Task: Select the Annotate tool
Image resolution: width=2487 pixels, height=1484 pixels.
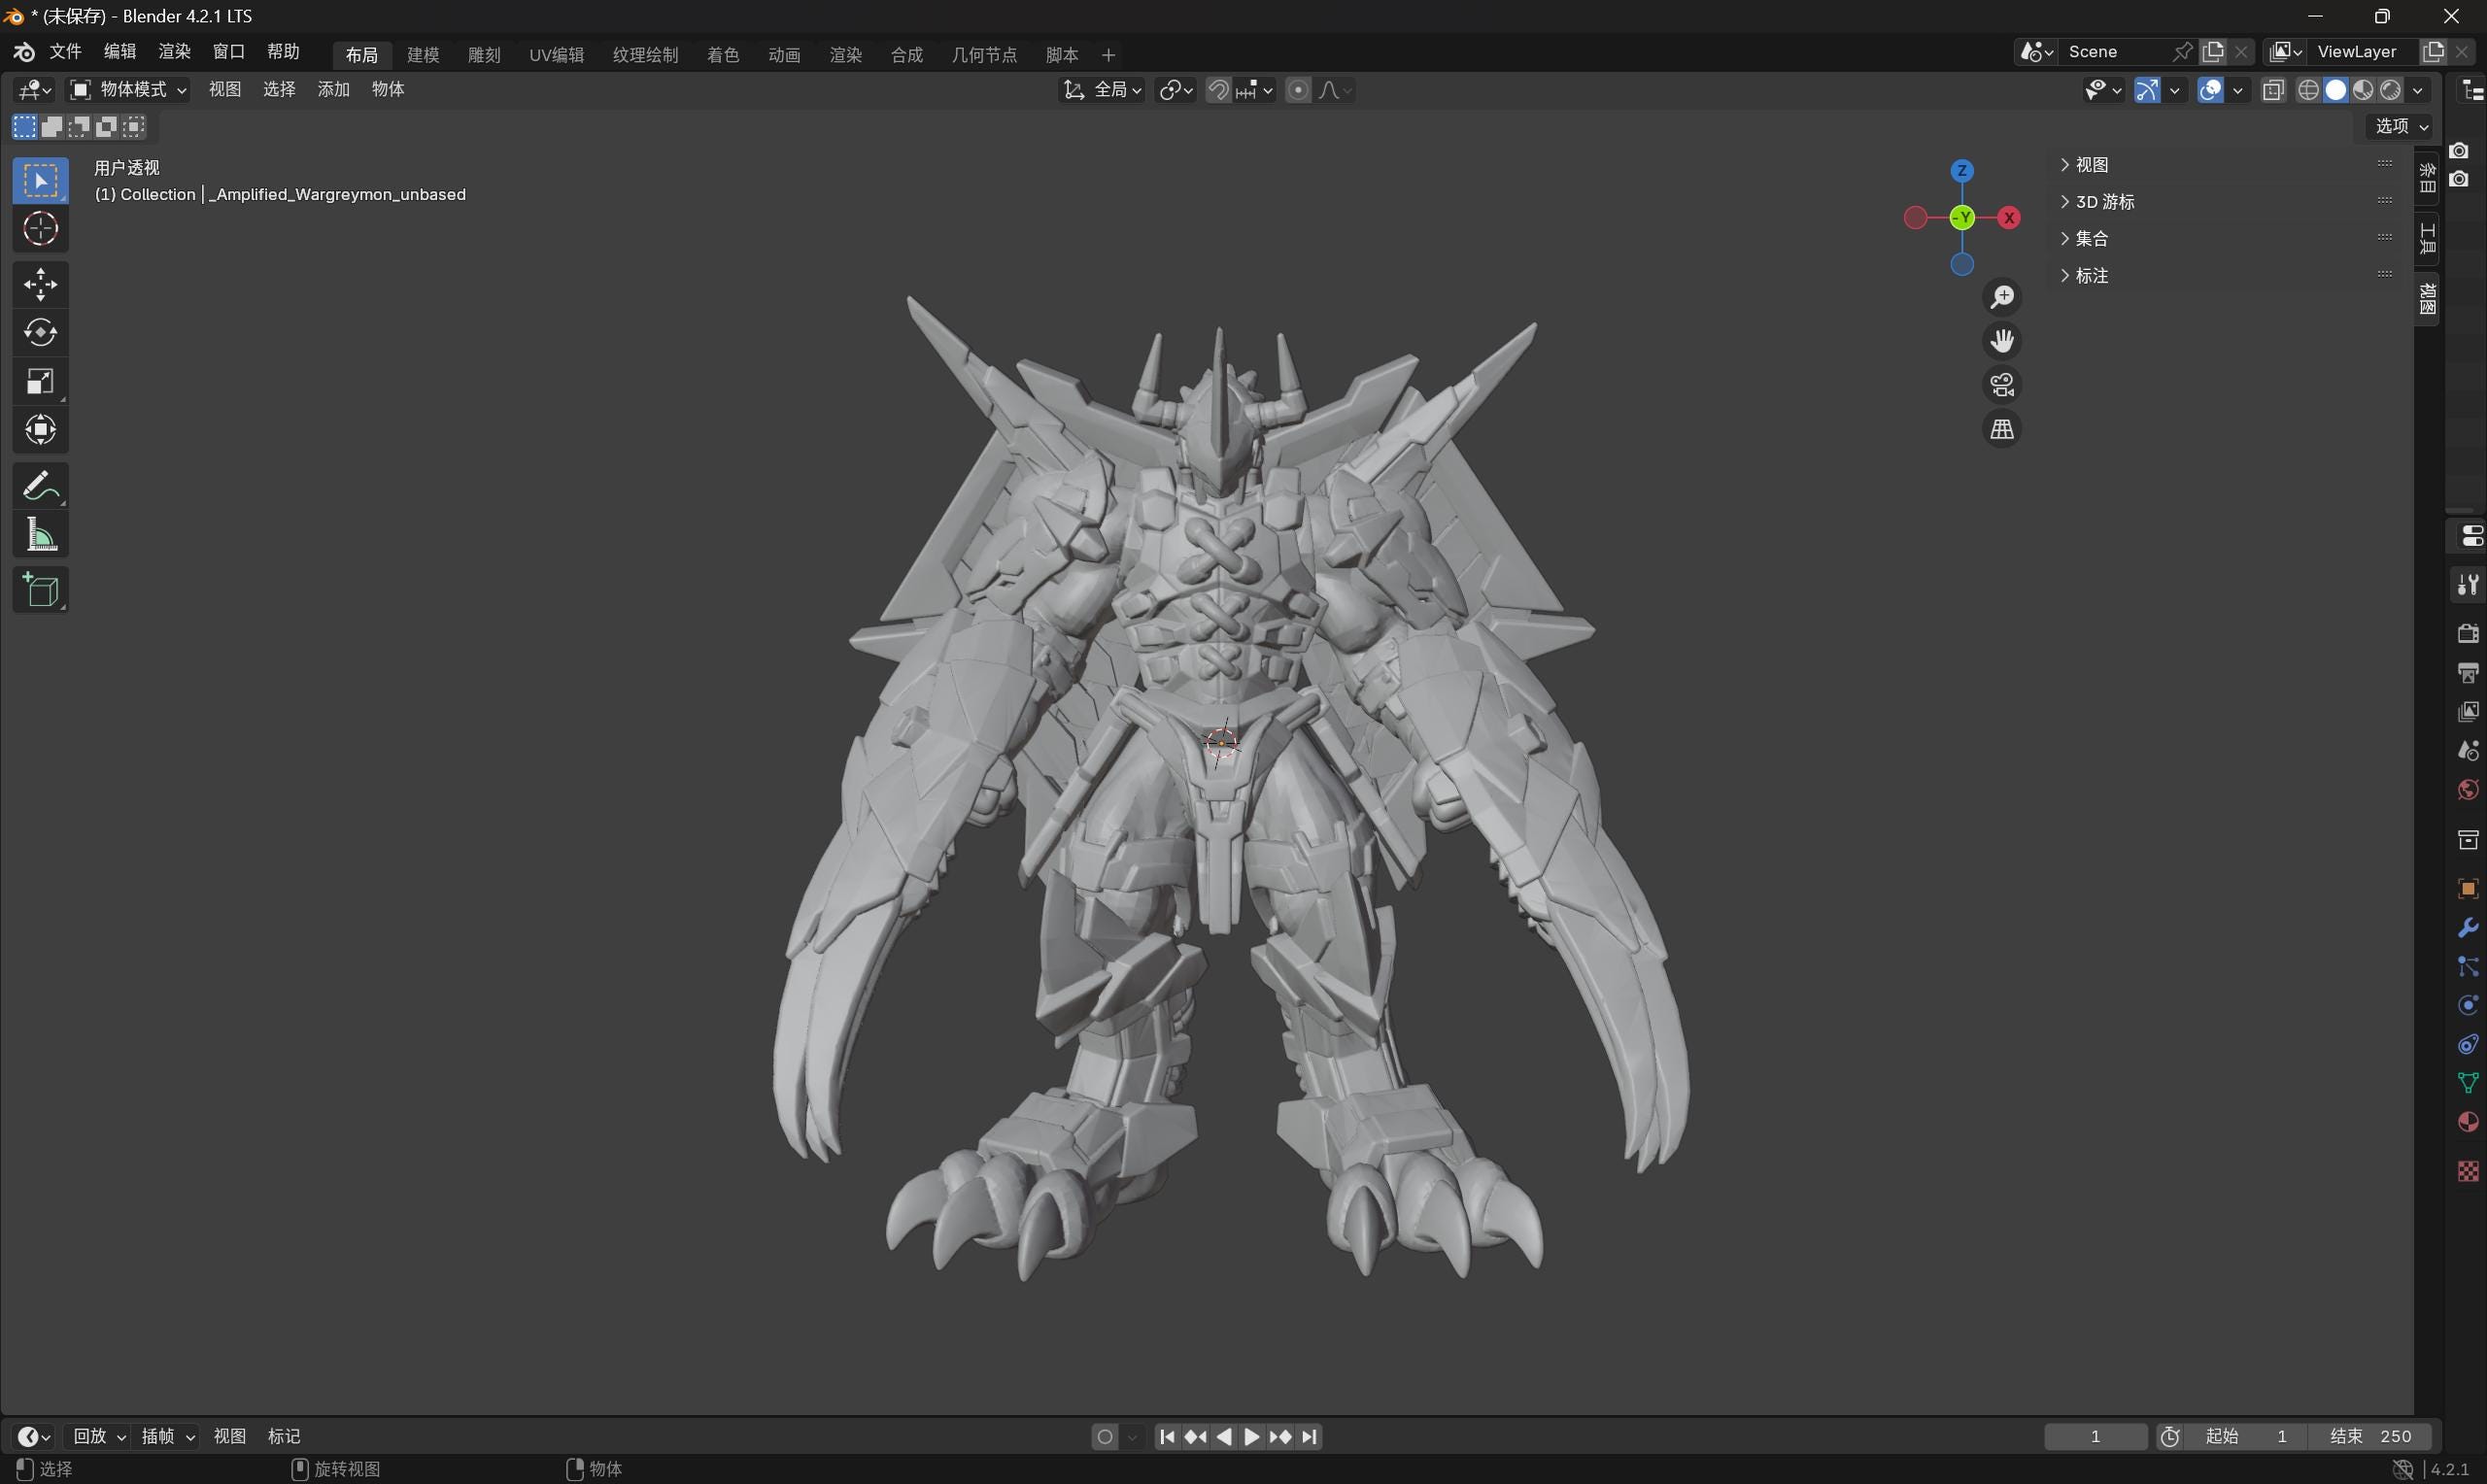Action: 40,485
